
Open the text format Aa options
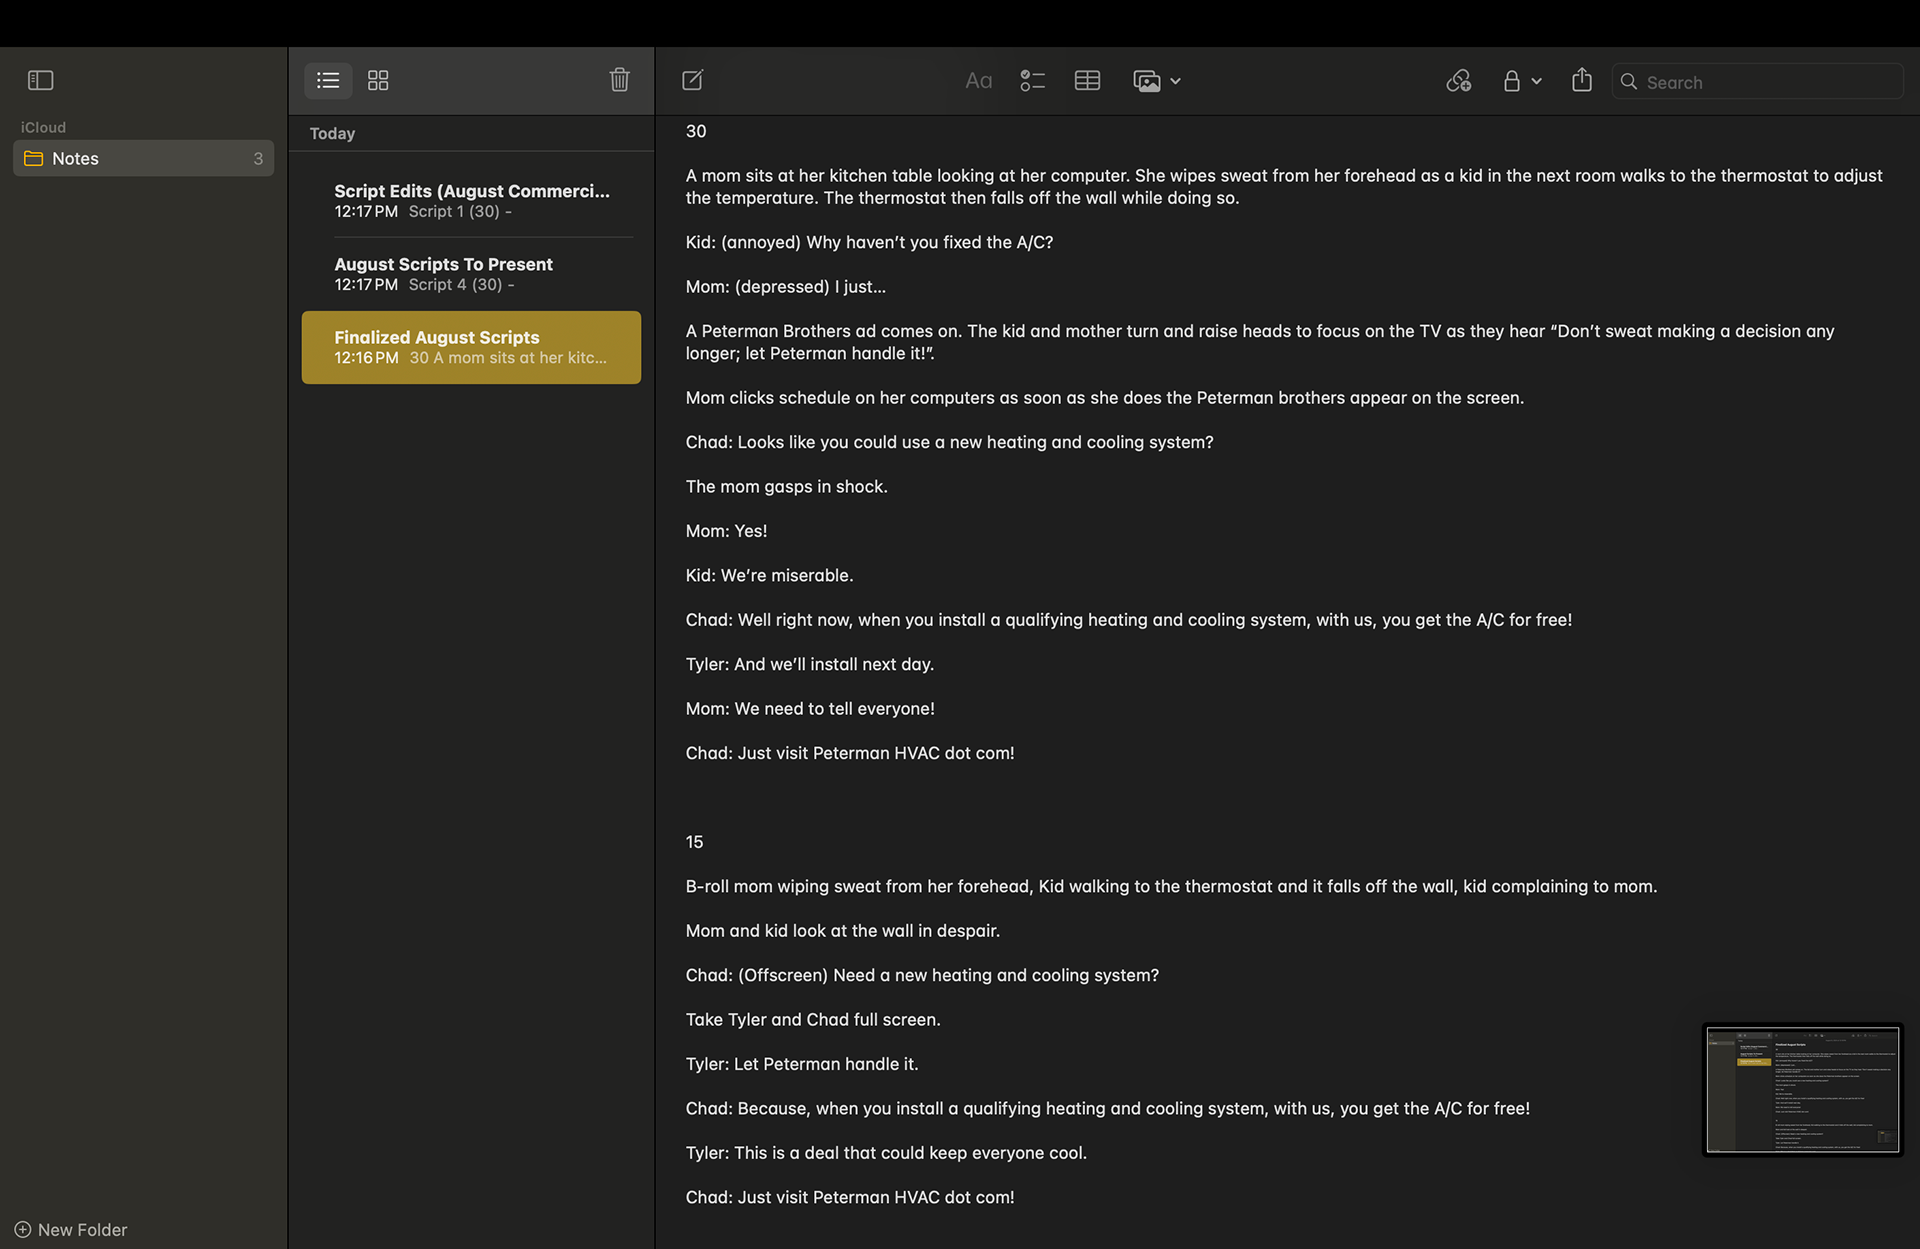point(978,81)
